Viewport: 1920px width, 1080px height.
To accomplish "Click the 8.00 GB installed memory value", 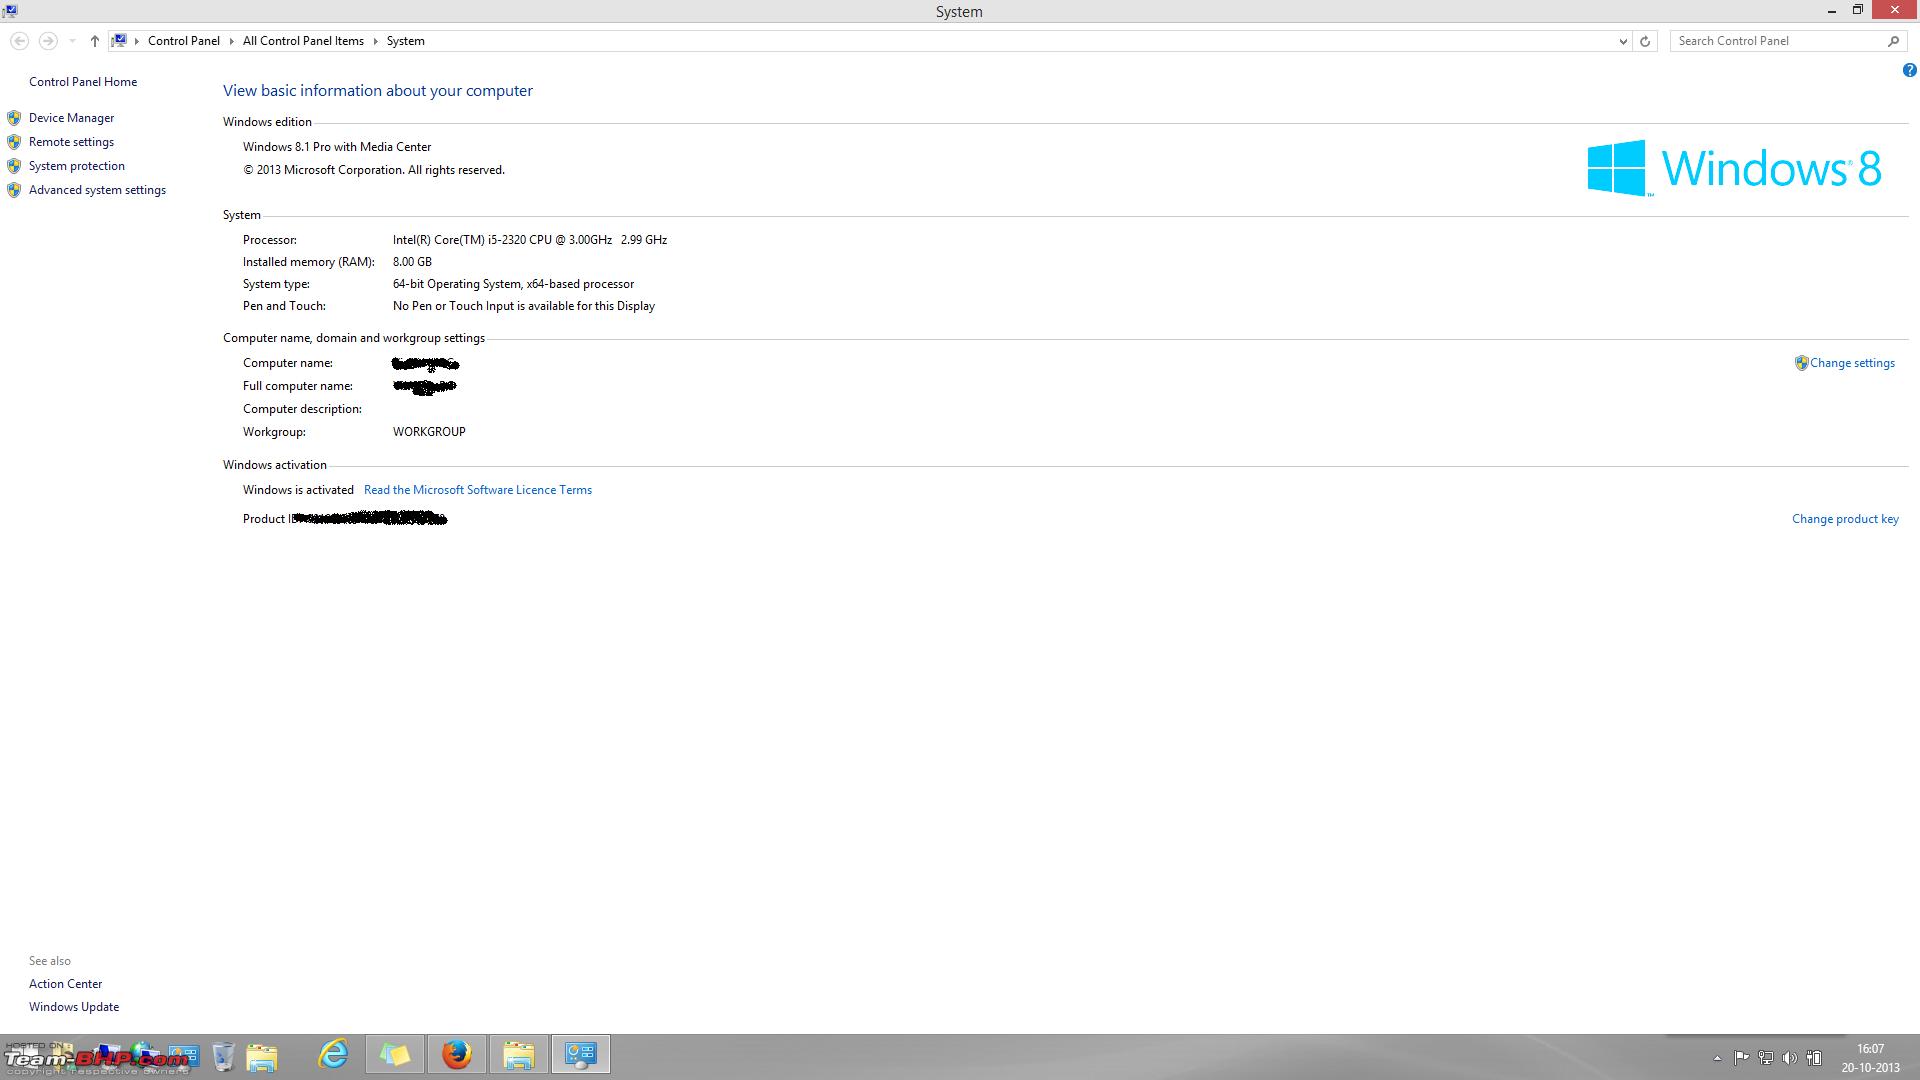I will click(412, 262).
